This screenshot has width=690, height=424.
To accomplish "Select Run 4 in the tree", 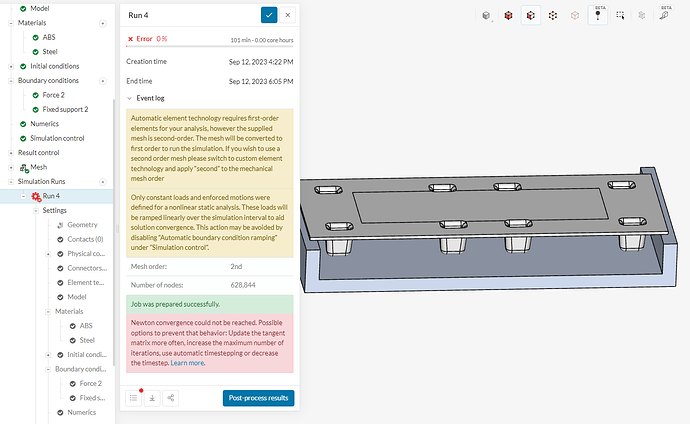I will coord(51,196).
